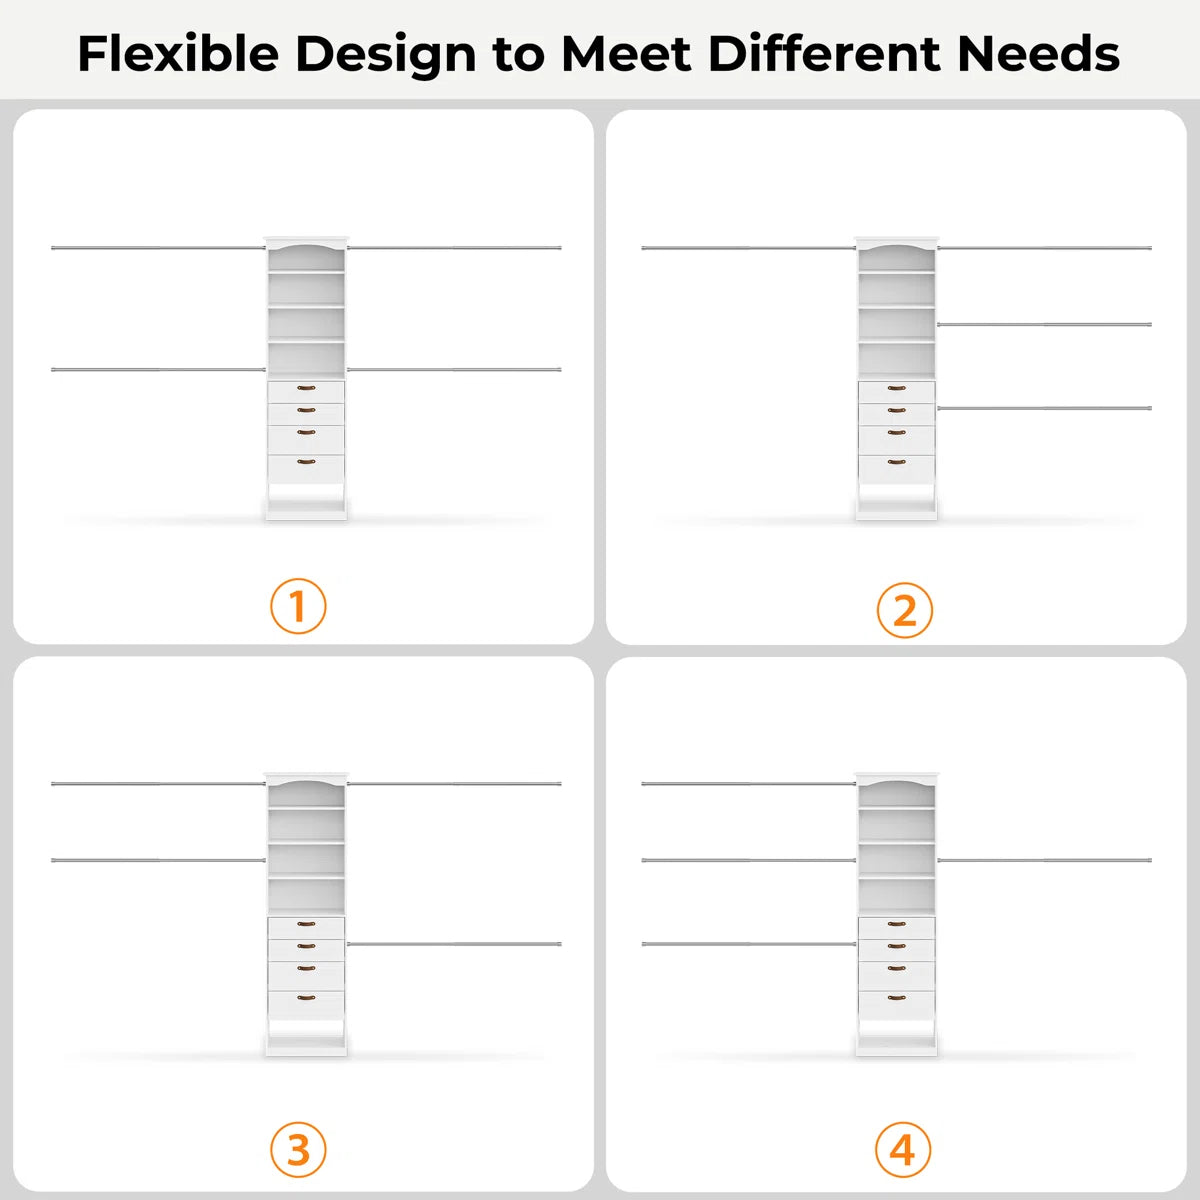Select the closet tower in configuration 1

pyautogui.click(x=306, y=378)
